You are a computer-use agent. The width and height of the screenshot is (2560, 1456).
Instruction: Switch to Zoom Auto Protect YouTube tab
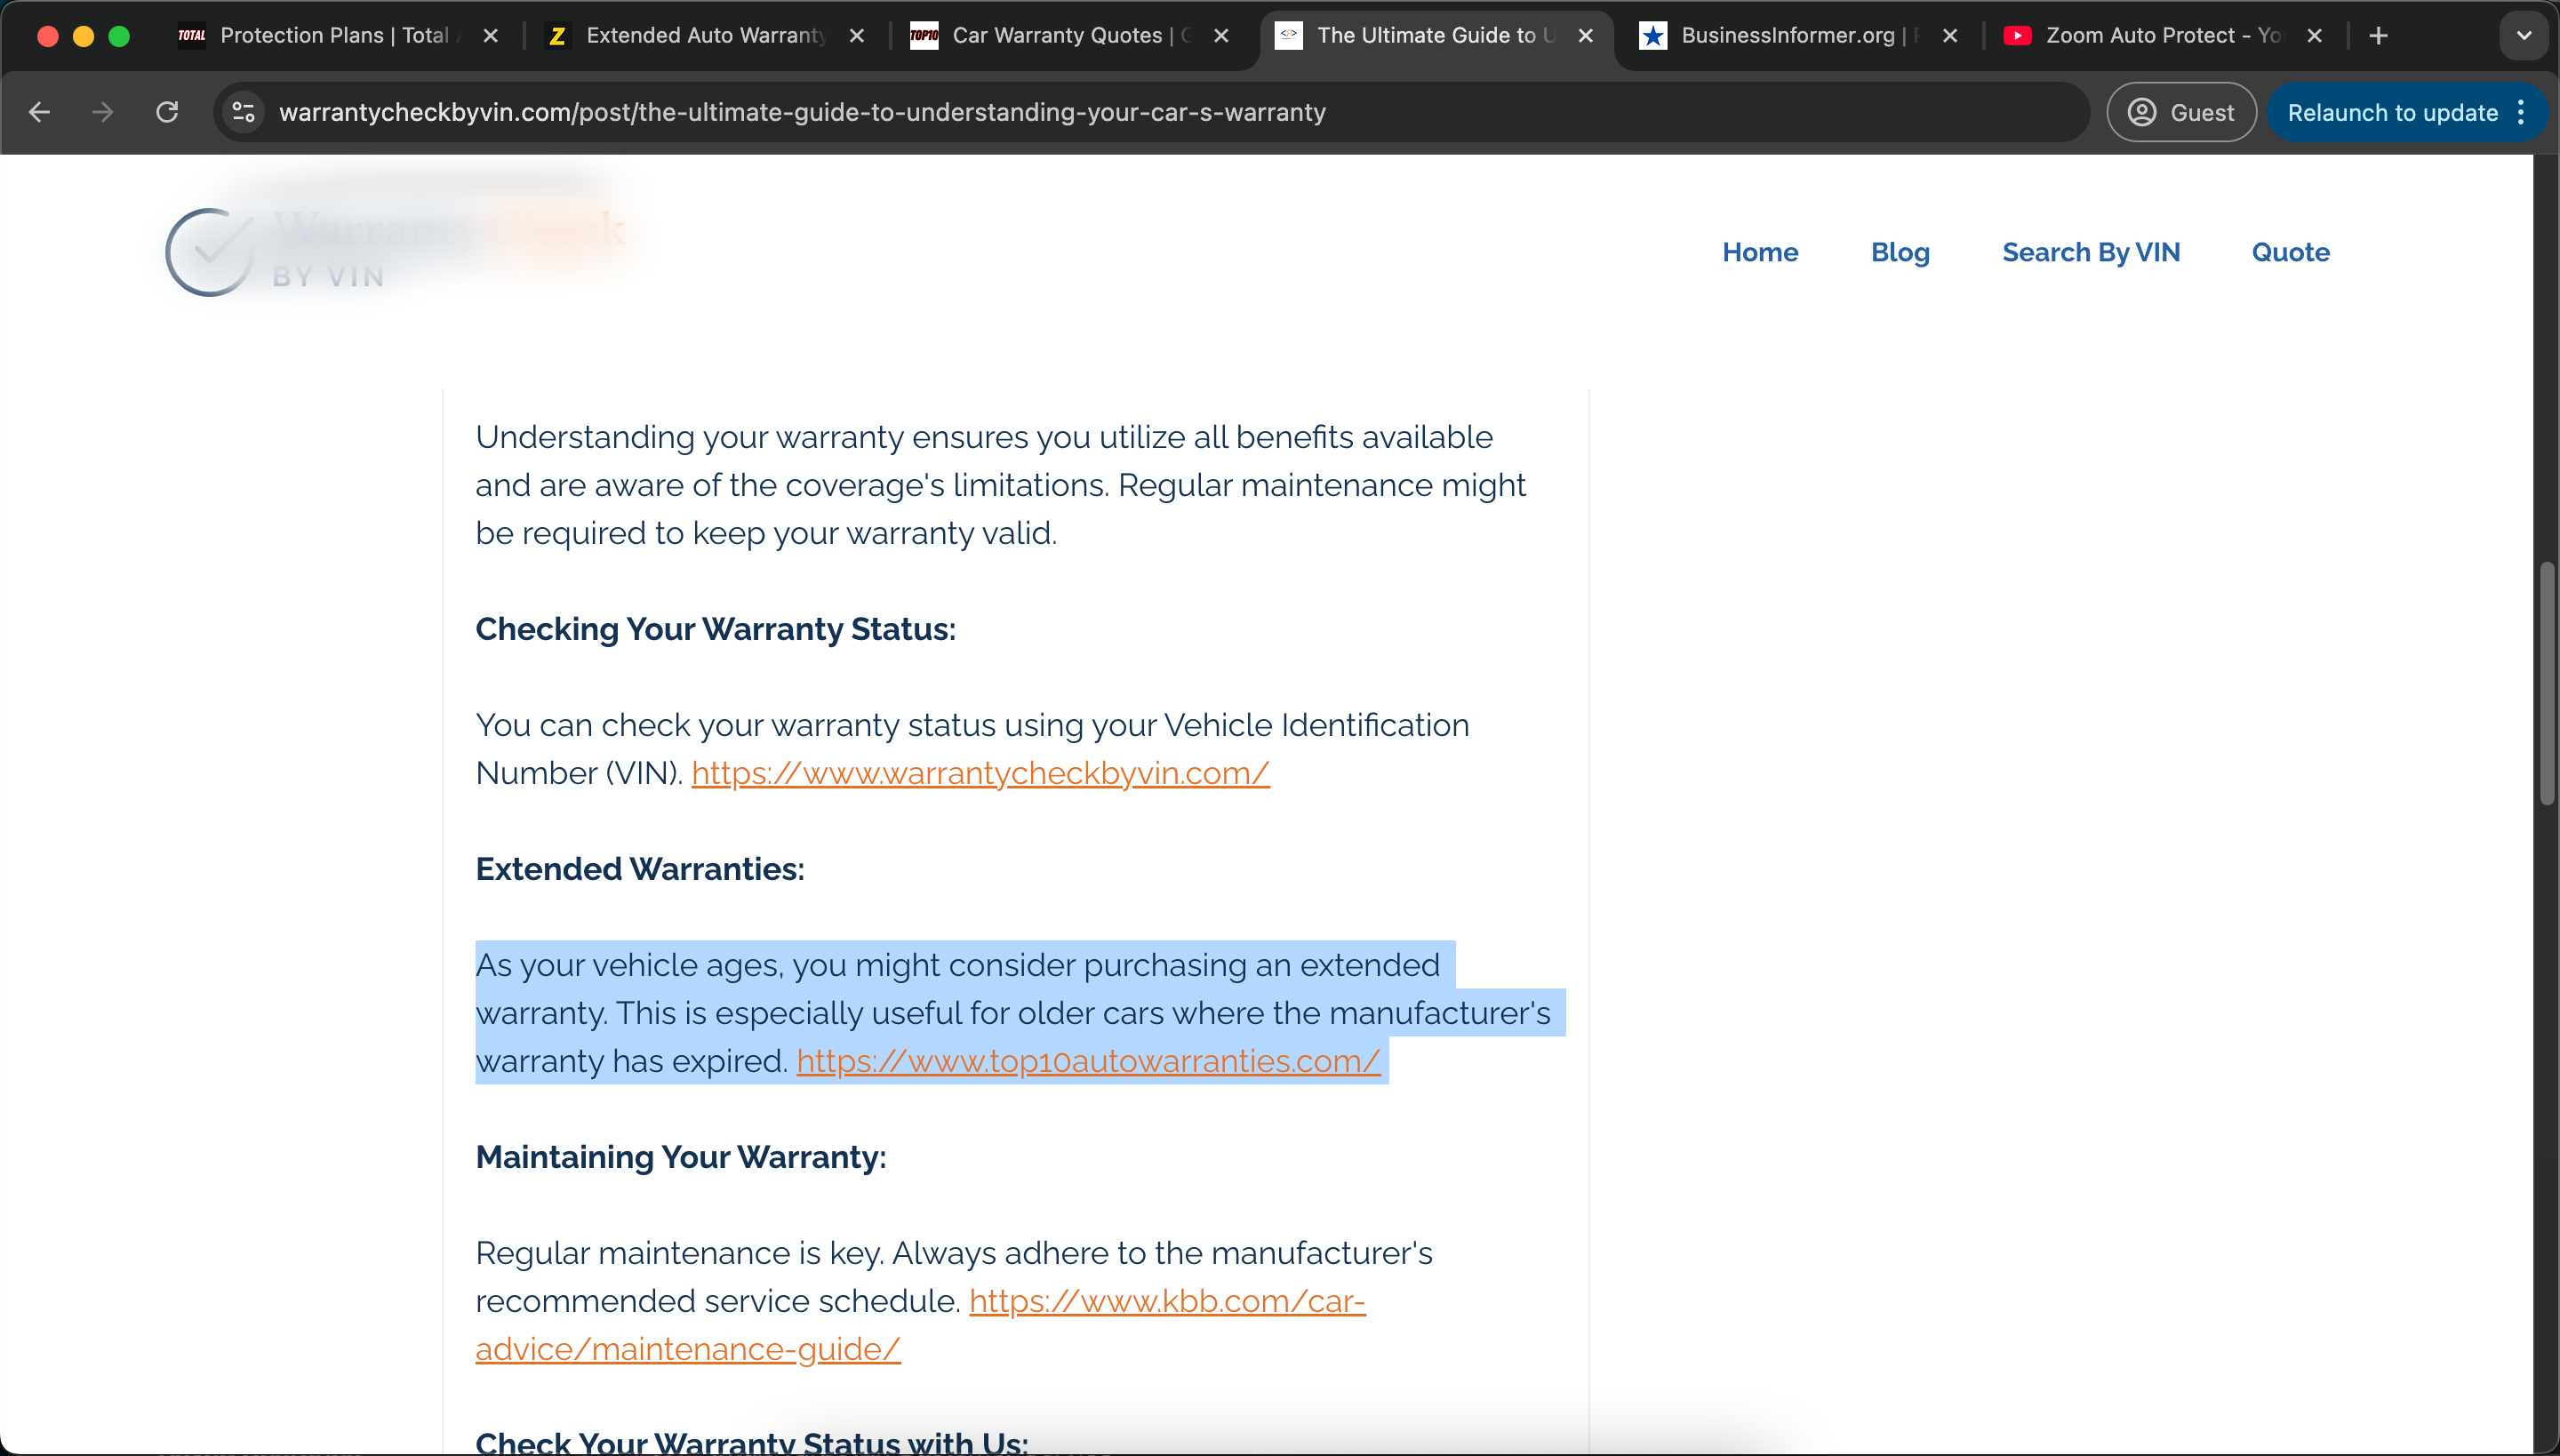click(2164, 36)
